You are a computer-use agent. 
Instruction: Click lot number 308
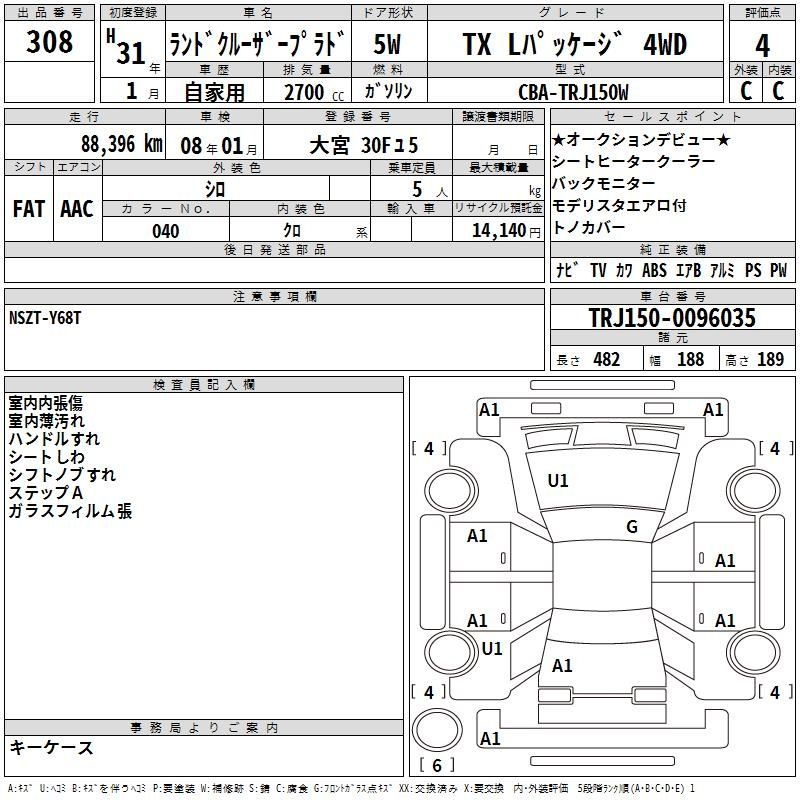click(49, 42)
